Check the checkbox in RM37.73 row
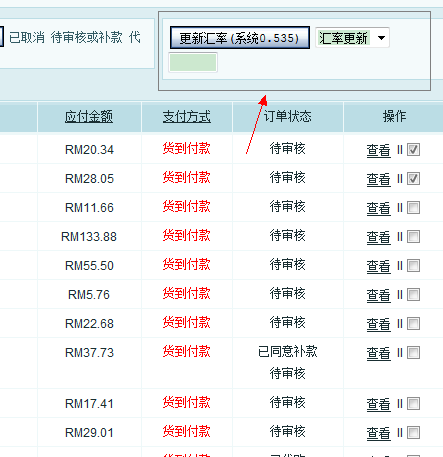The height and width of the screenshot is (457, 443). [x=413, y=353]
